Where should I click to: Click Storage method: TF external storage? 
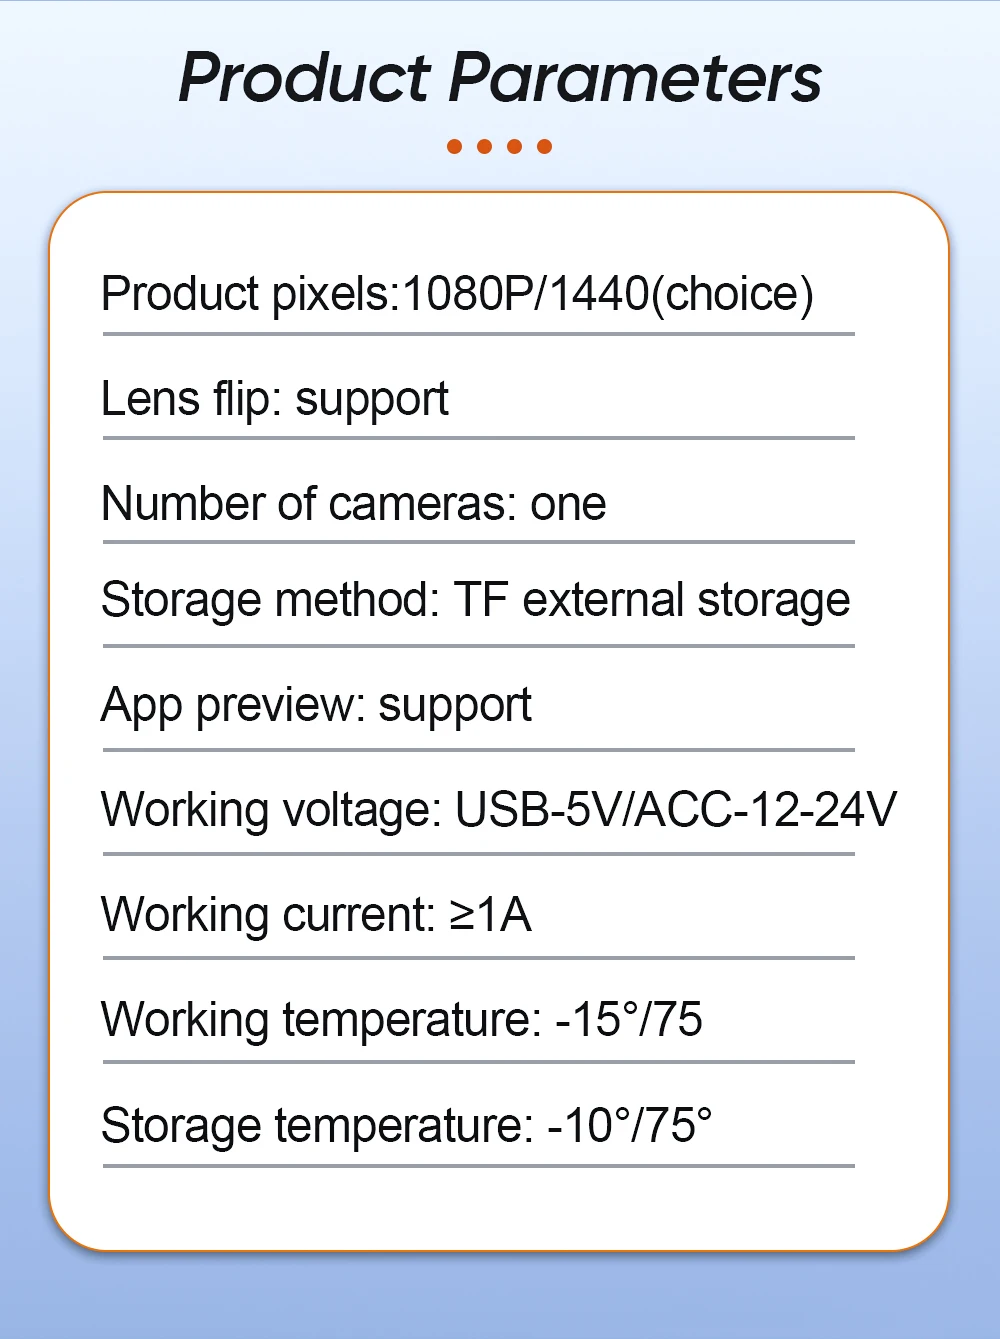click(475, 600)
